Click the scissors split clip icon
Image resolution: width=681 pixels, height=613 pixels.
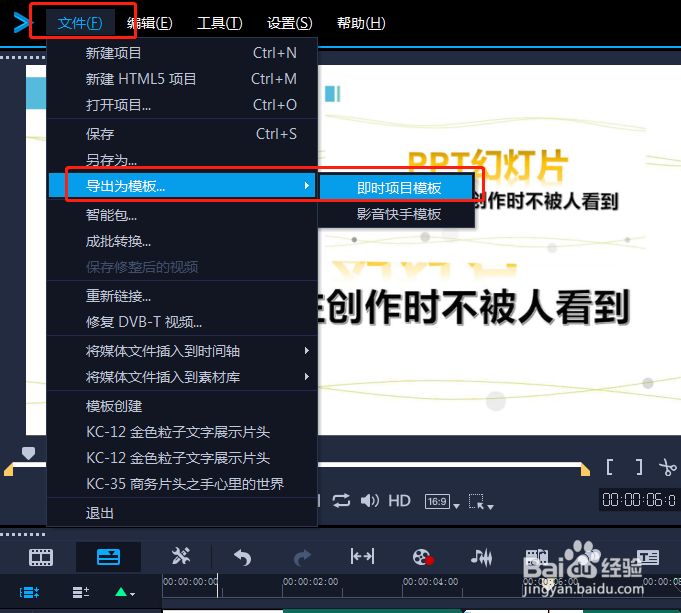pyautogui.click(x=668, y=467)
